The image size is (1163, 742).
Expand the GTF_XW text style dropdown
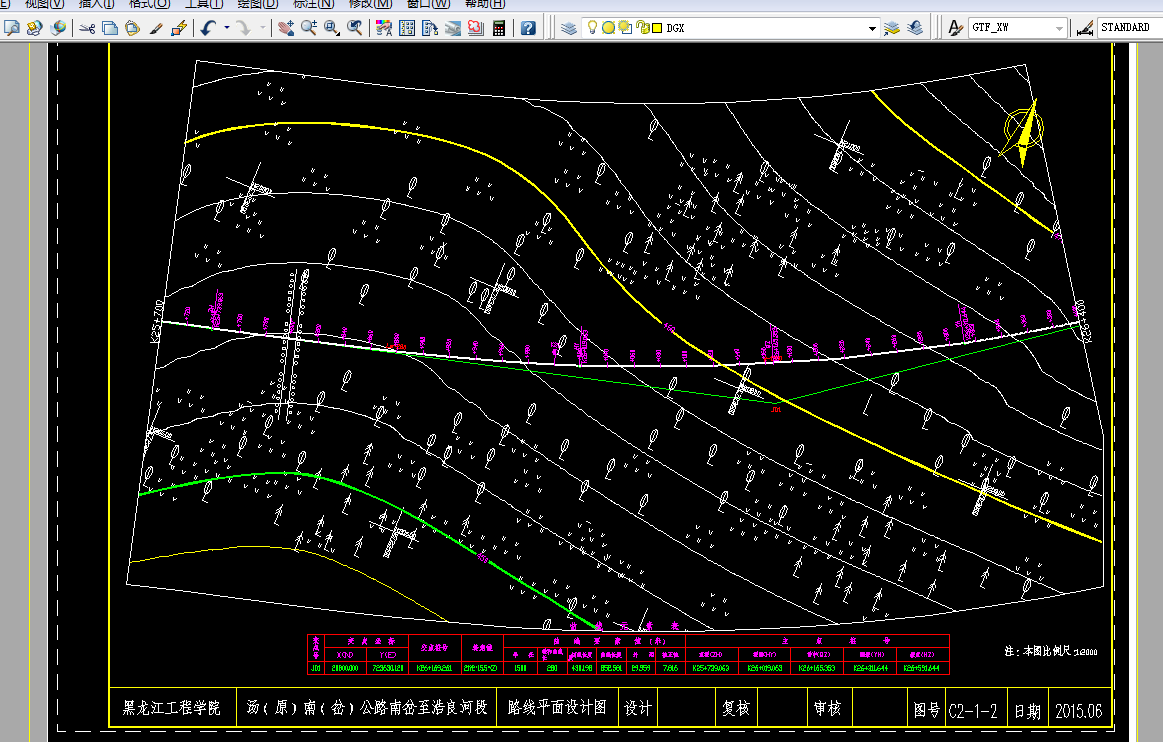point(1059,28)
